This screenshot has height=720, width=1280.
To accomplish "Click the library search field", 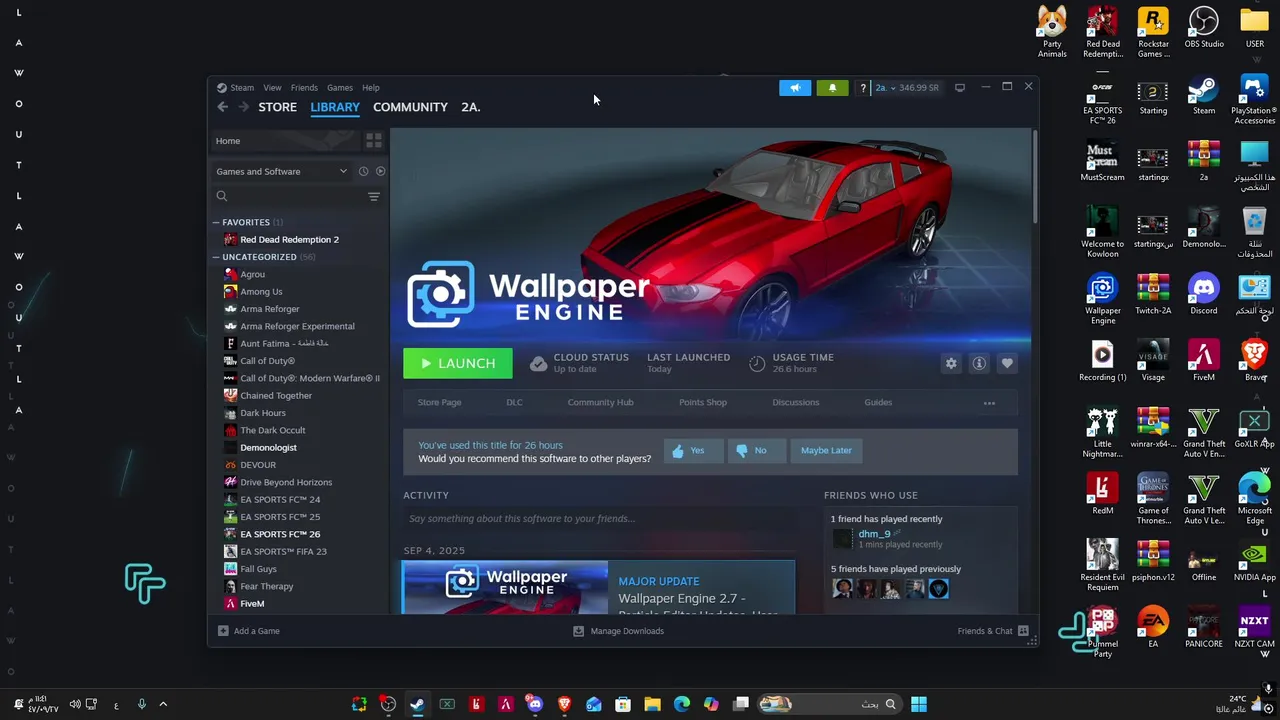I will pos(288,197).
